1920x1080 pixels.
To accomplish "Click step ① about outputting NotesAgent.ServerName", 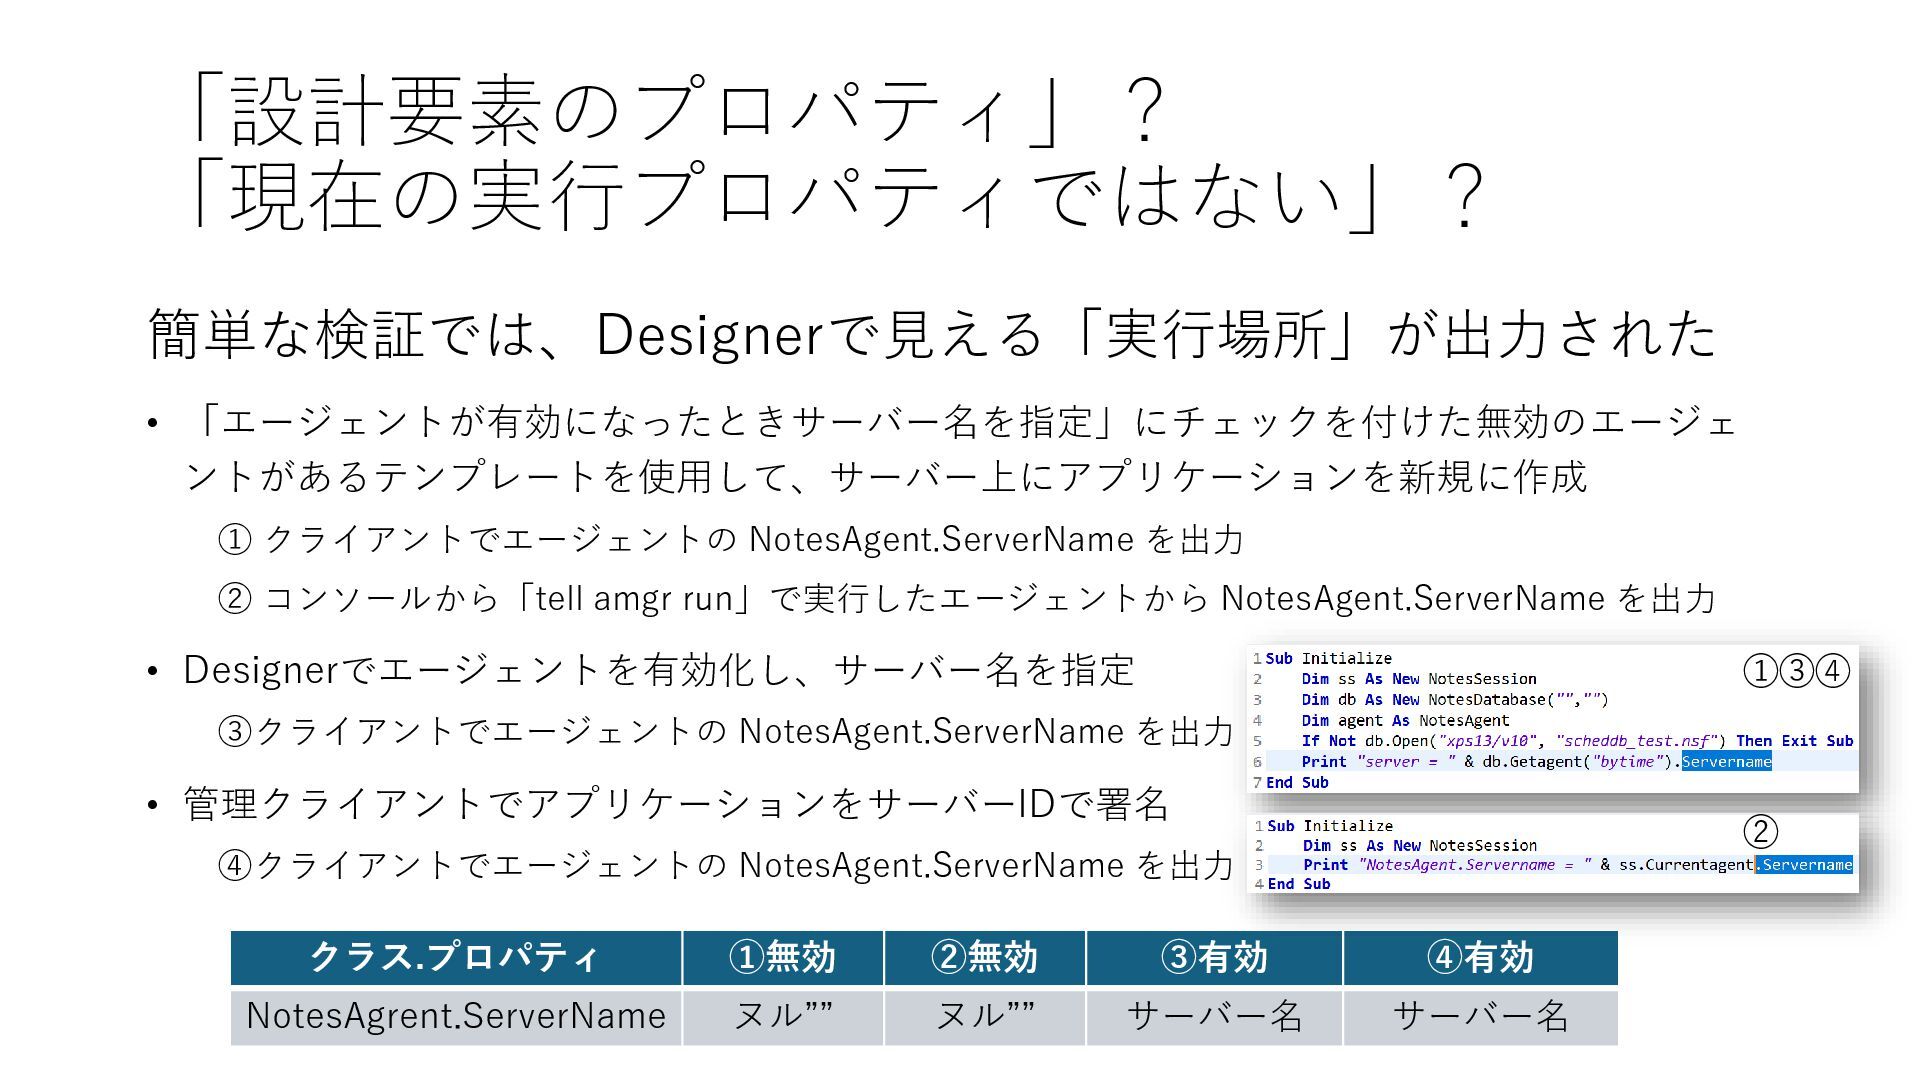I will [x=730, y=540].
